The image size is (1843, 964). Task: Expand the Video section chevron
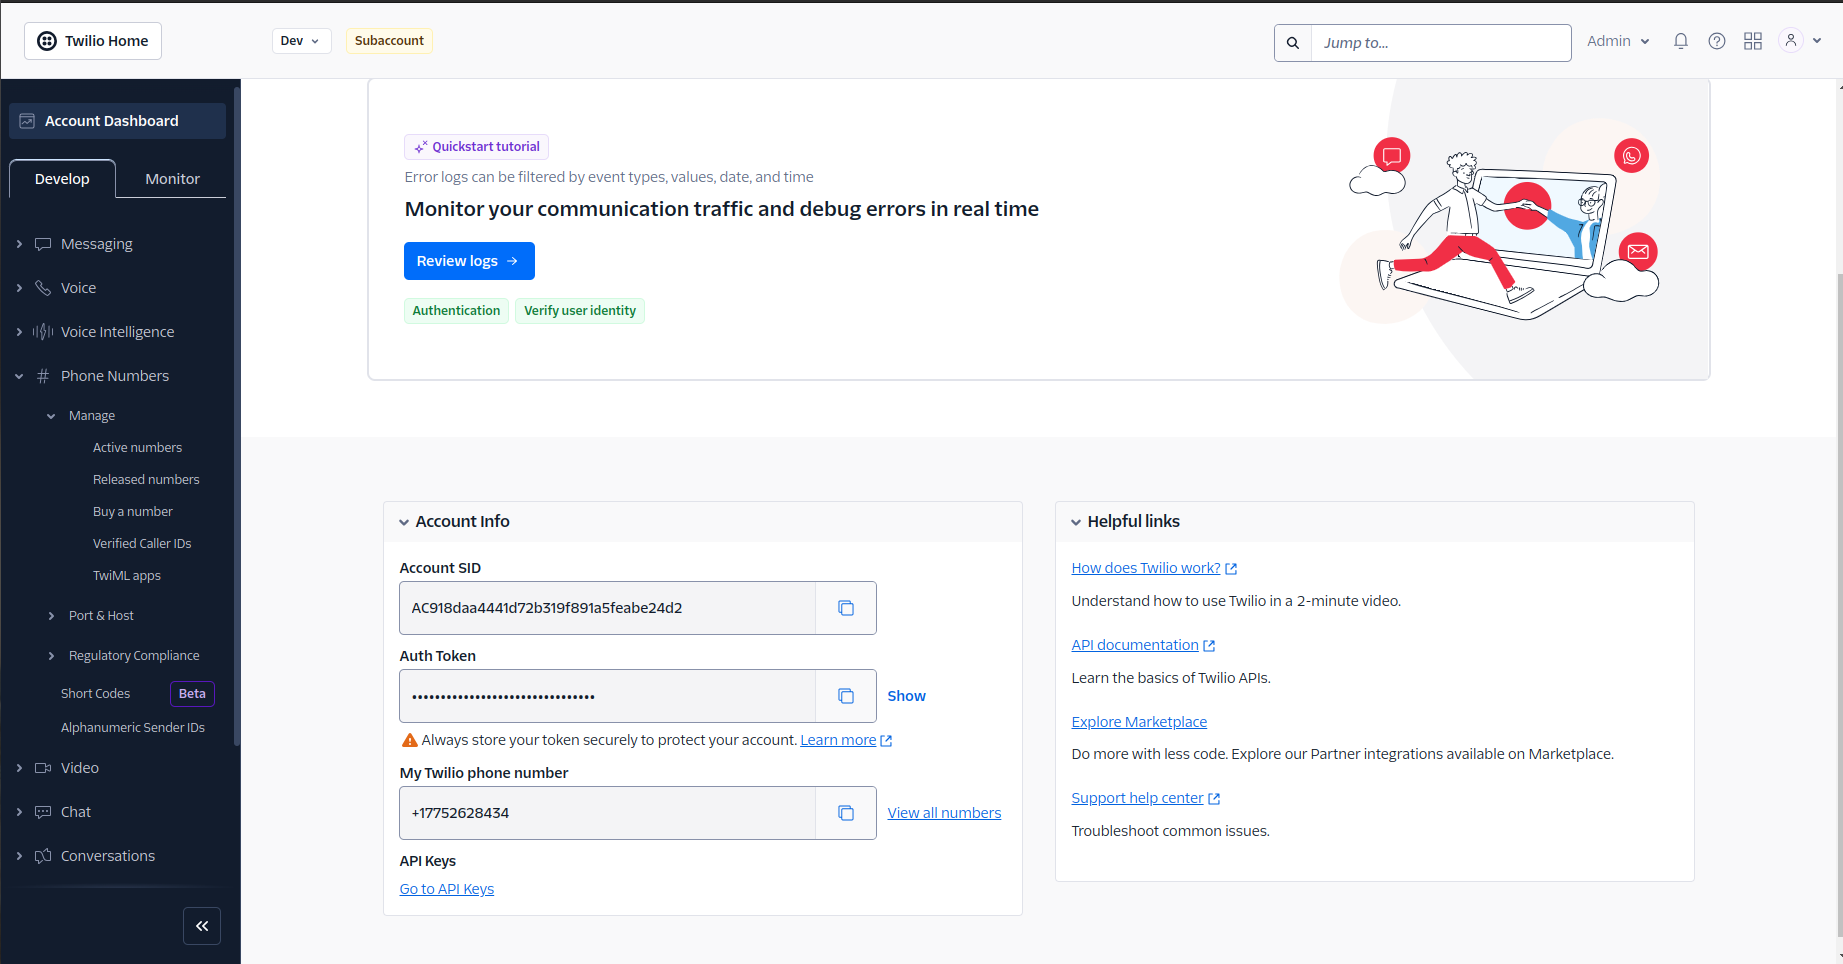point(19,768)
